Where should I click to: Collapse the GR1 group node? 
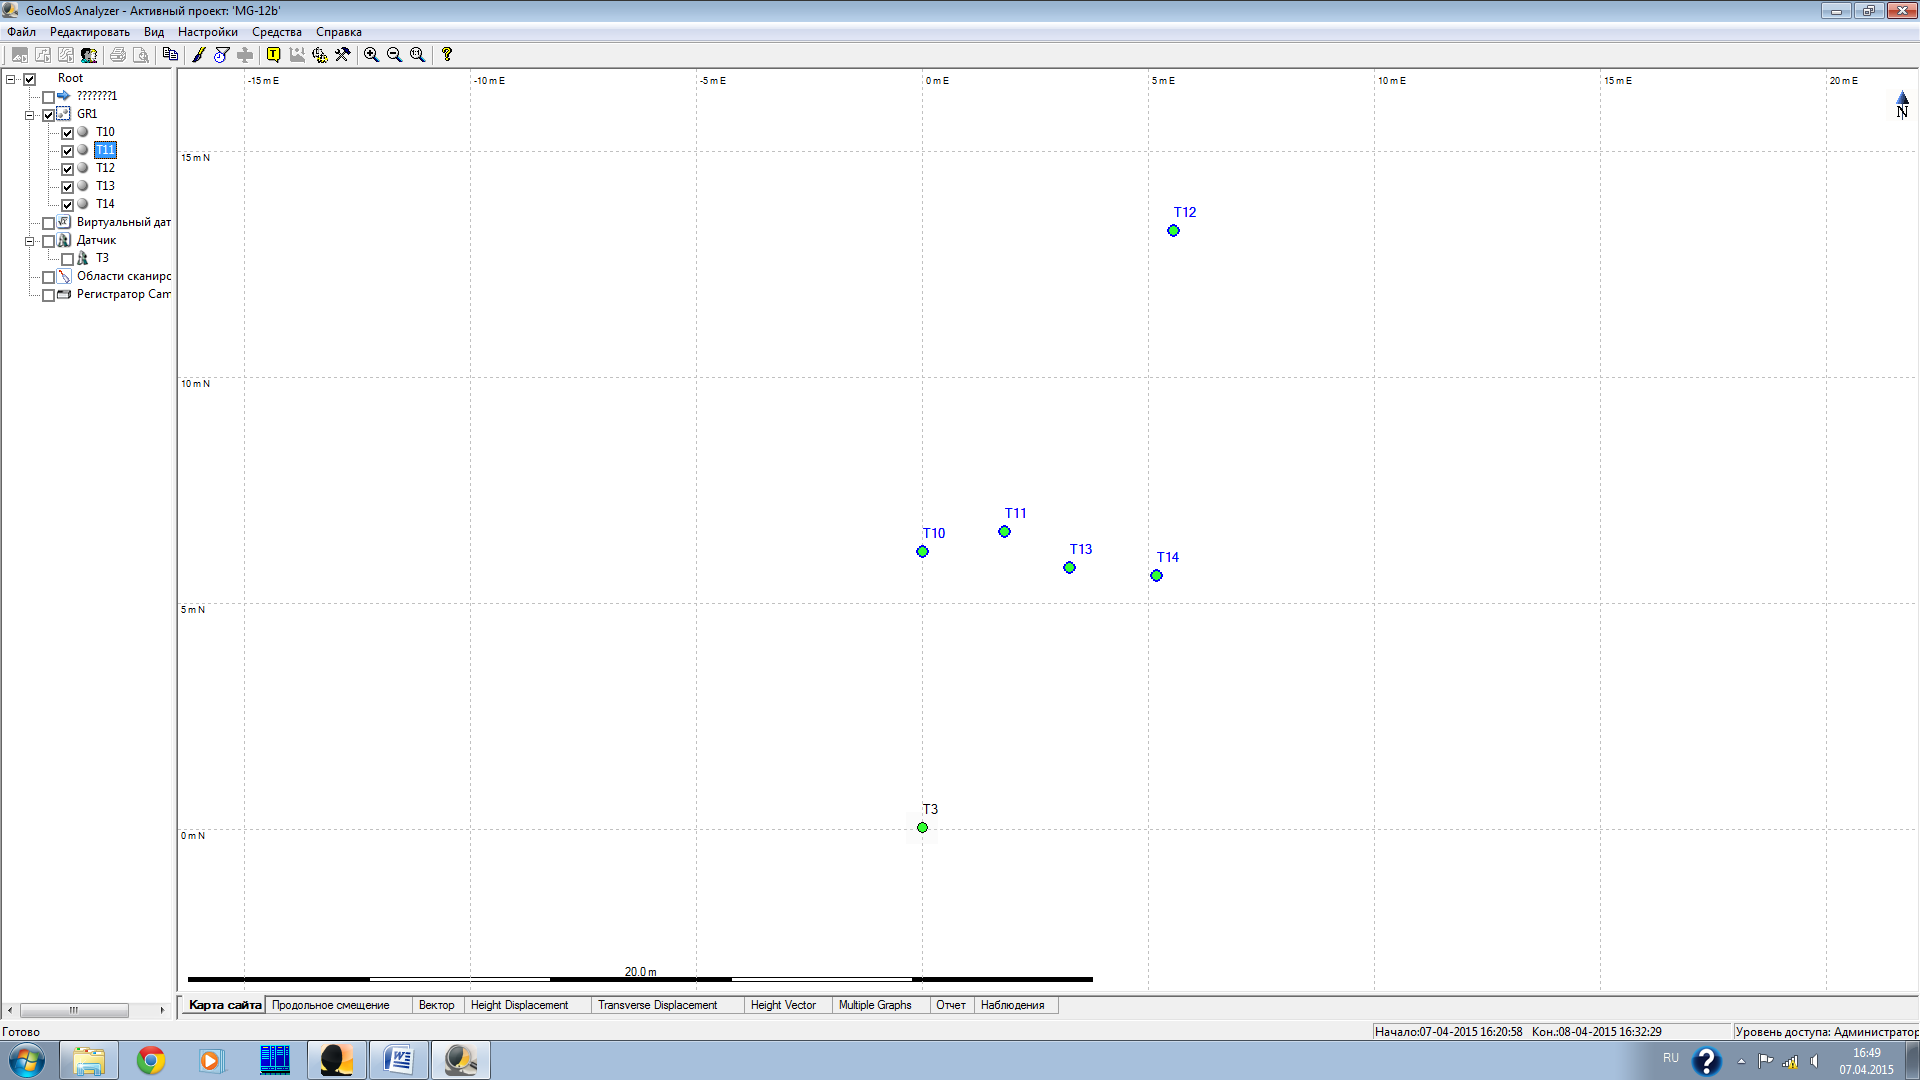pyautogui.click(x=30, y=115)
